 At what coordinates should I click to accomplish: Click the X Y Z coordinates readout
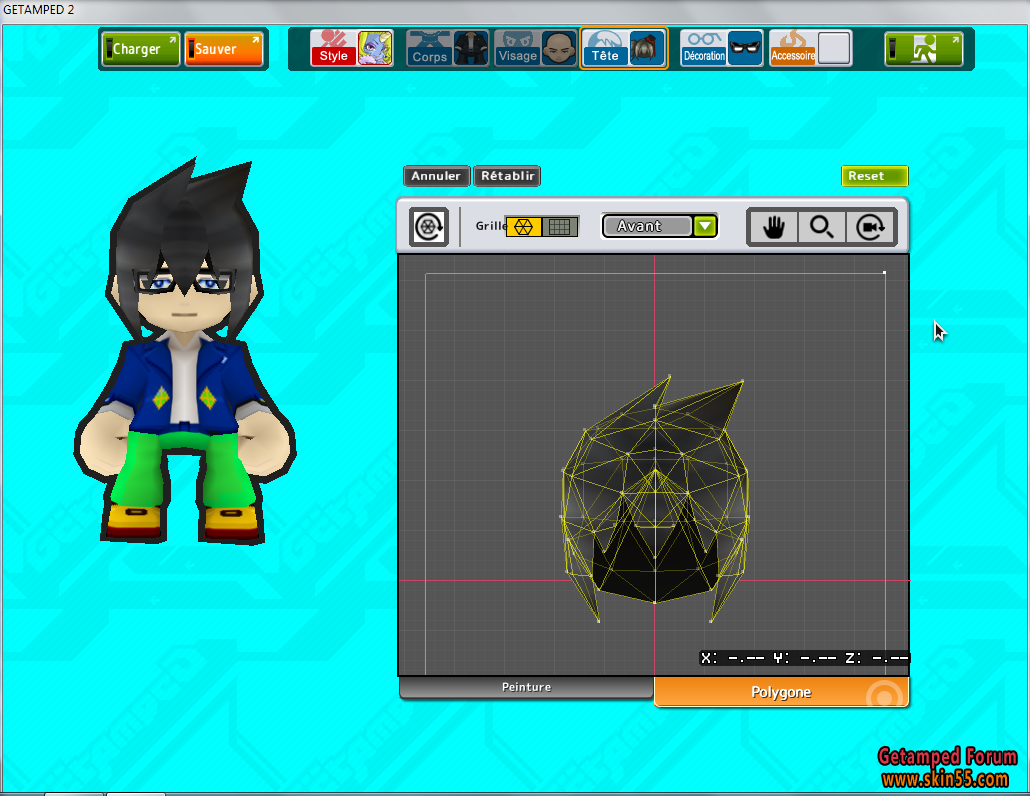tap(805, 658)
